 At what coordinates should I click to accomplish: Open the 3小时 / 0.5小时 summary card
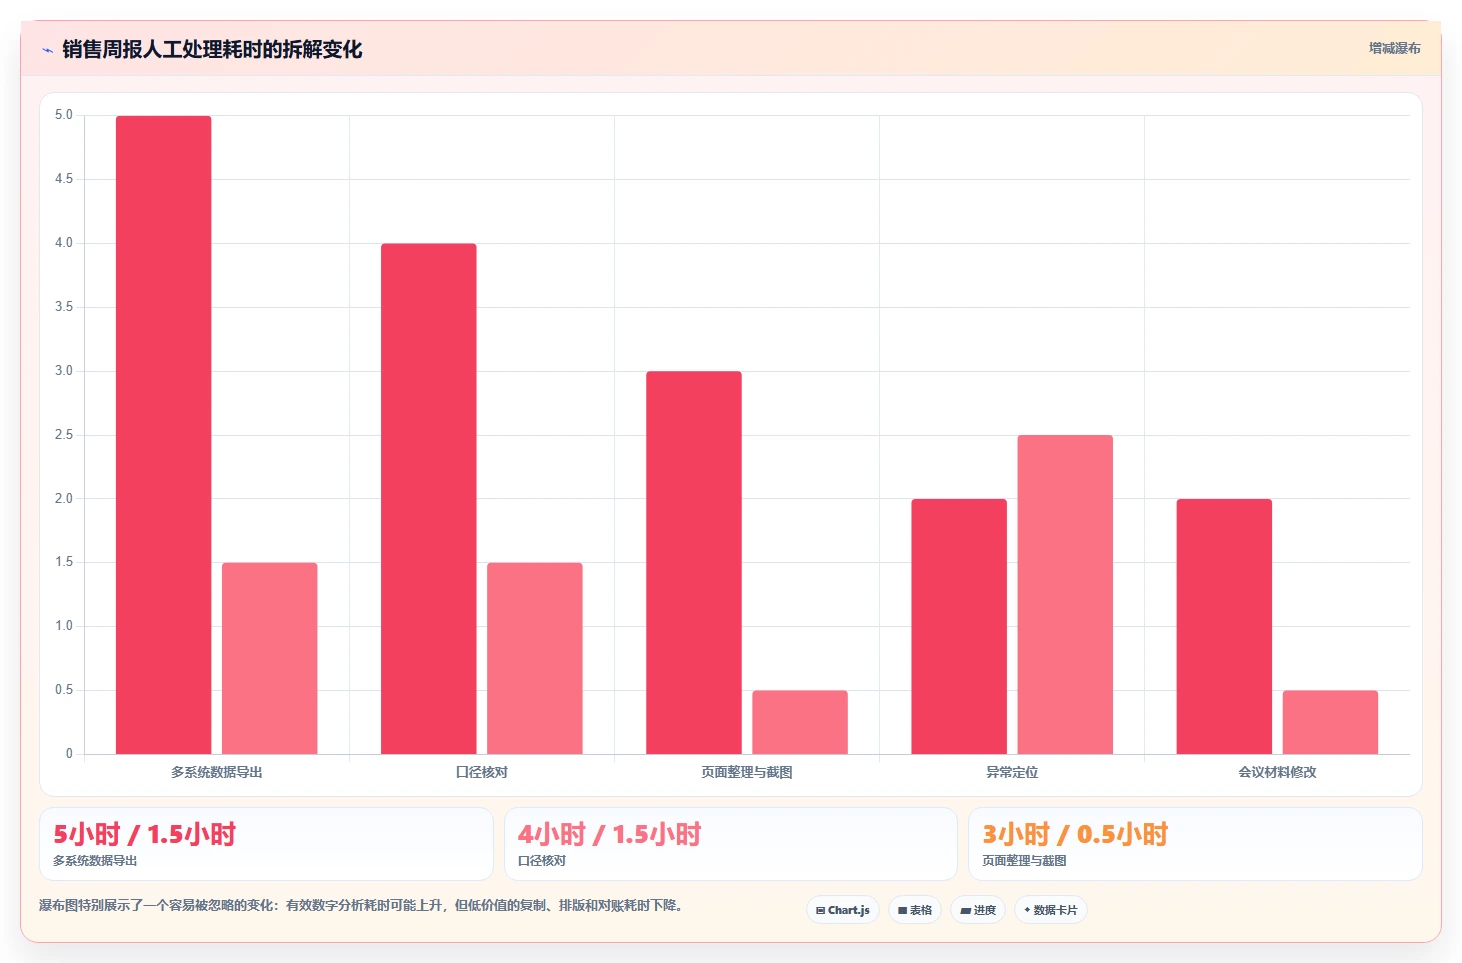1195,844
